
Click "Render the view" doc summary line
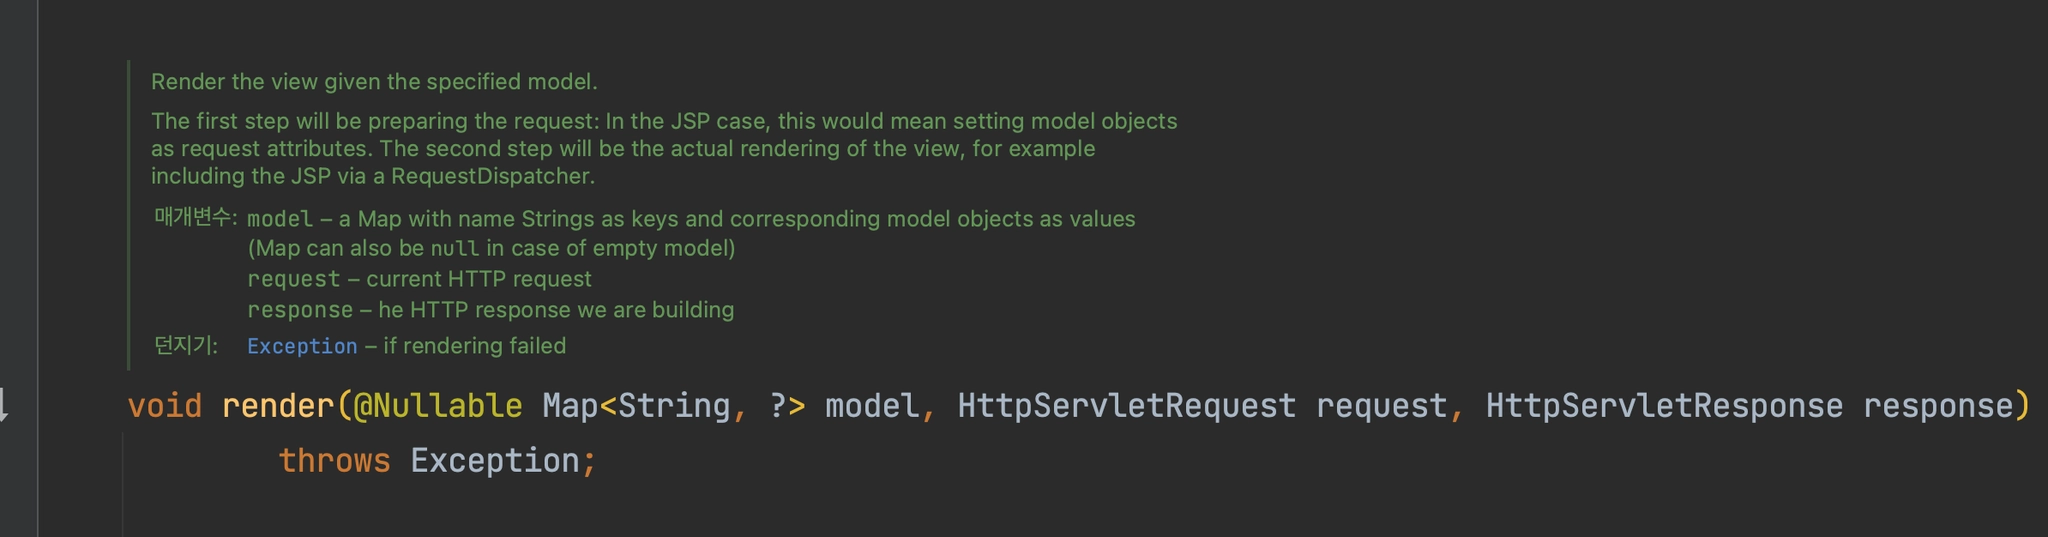[374, 82]
